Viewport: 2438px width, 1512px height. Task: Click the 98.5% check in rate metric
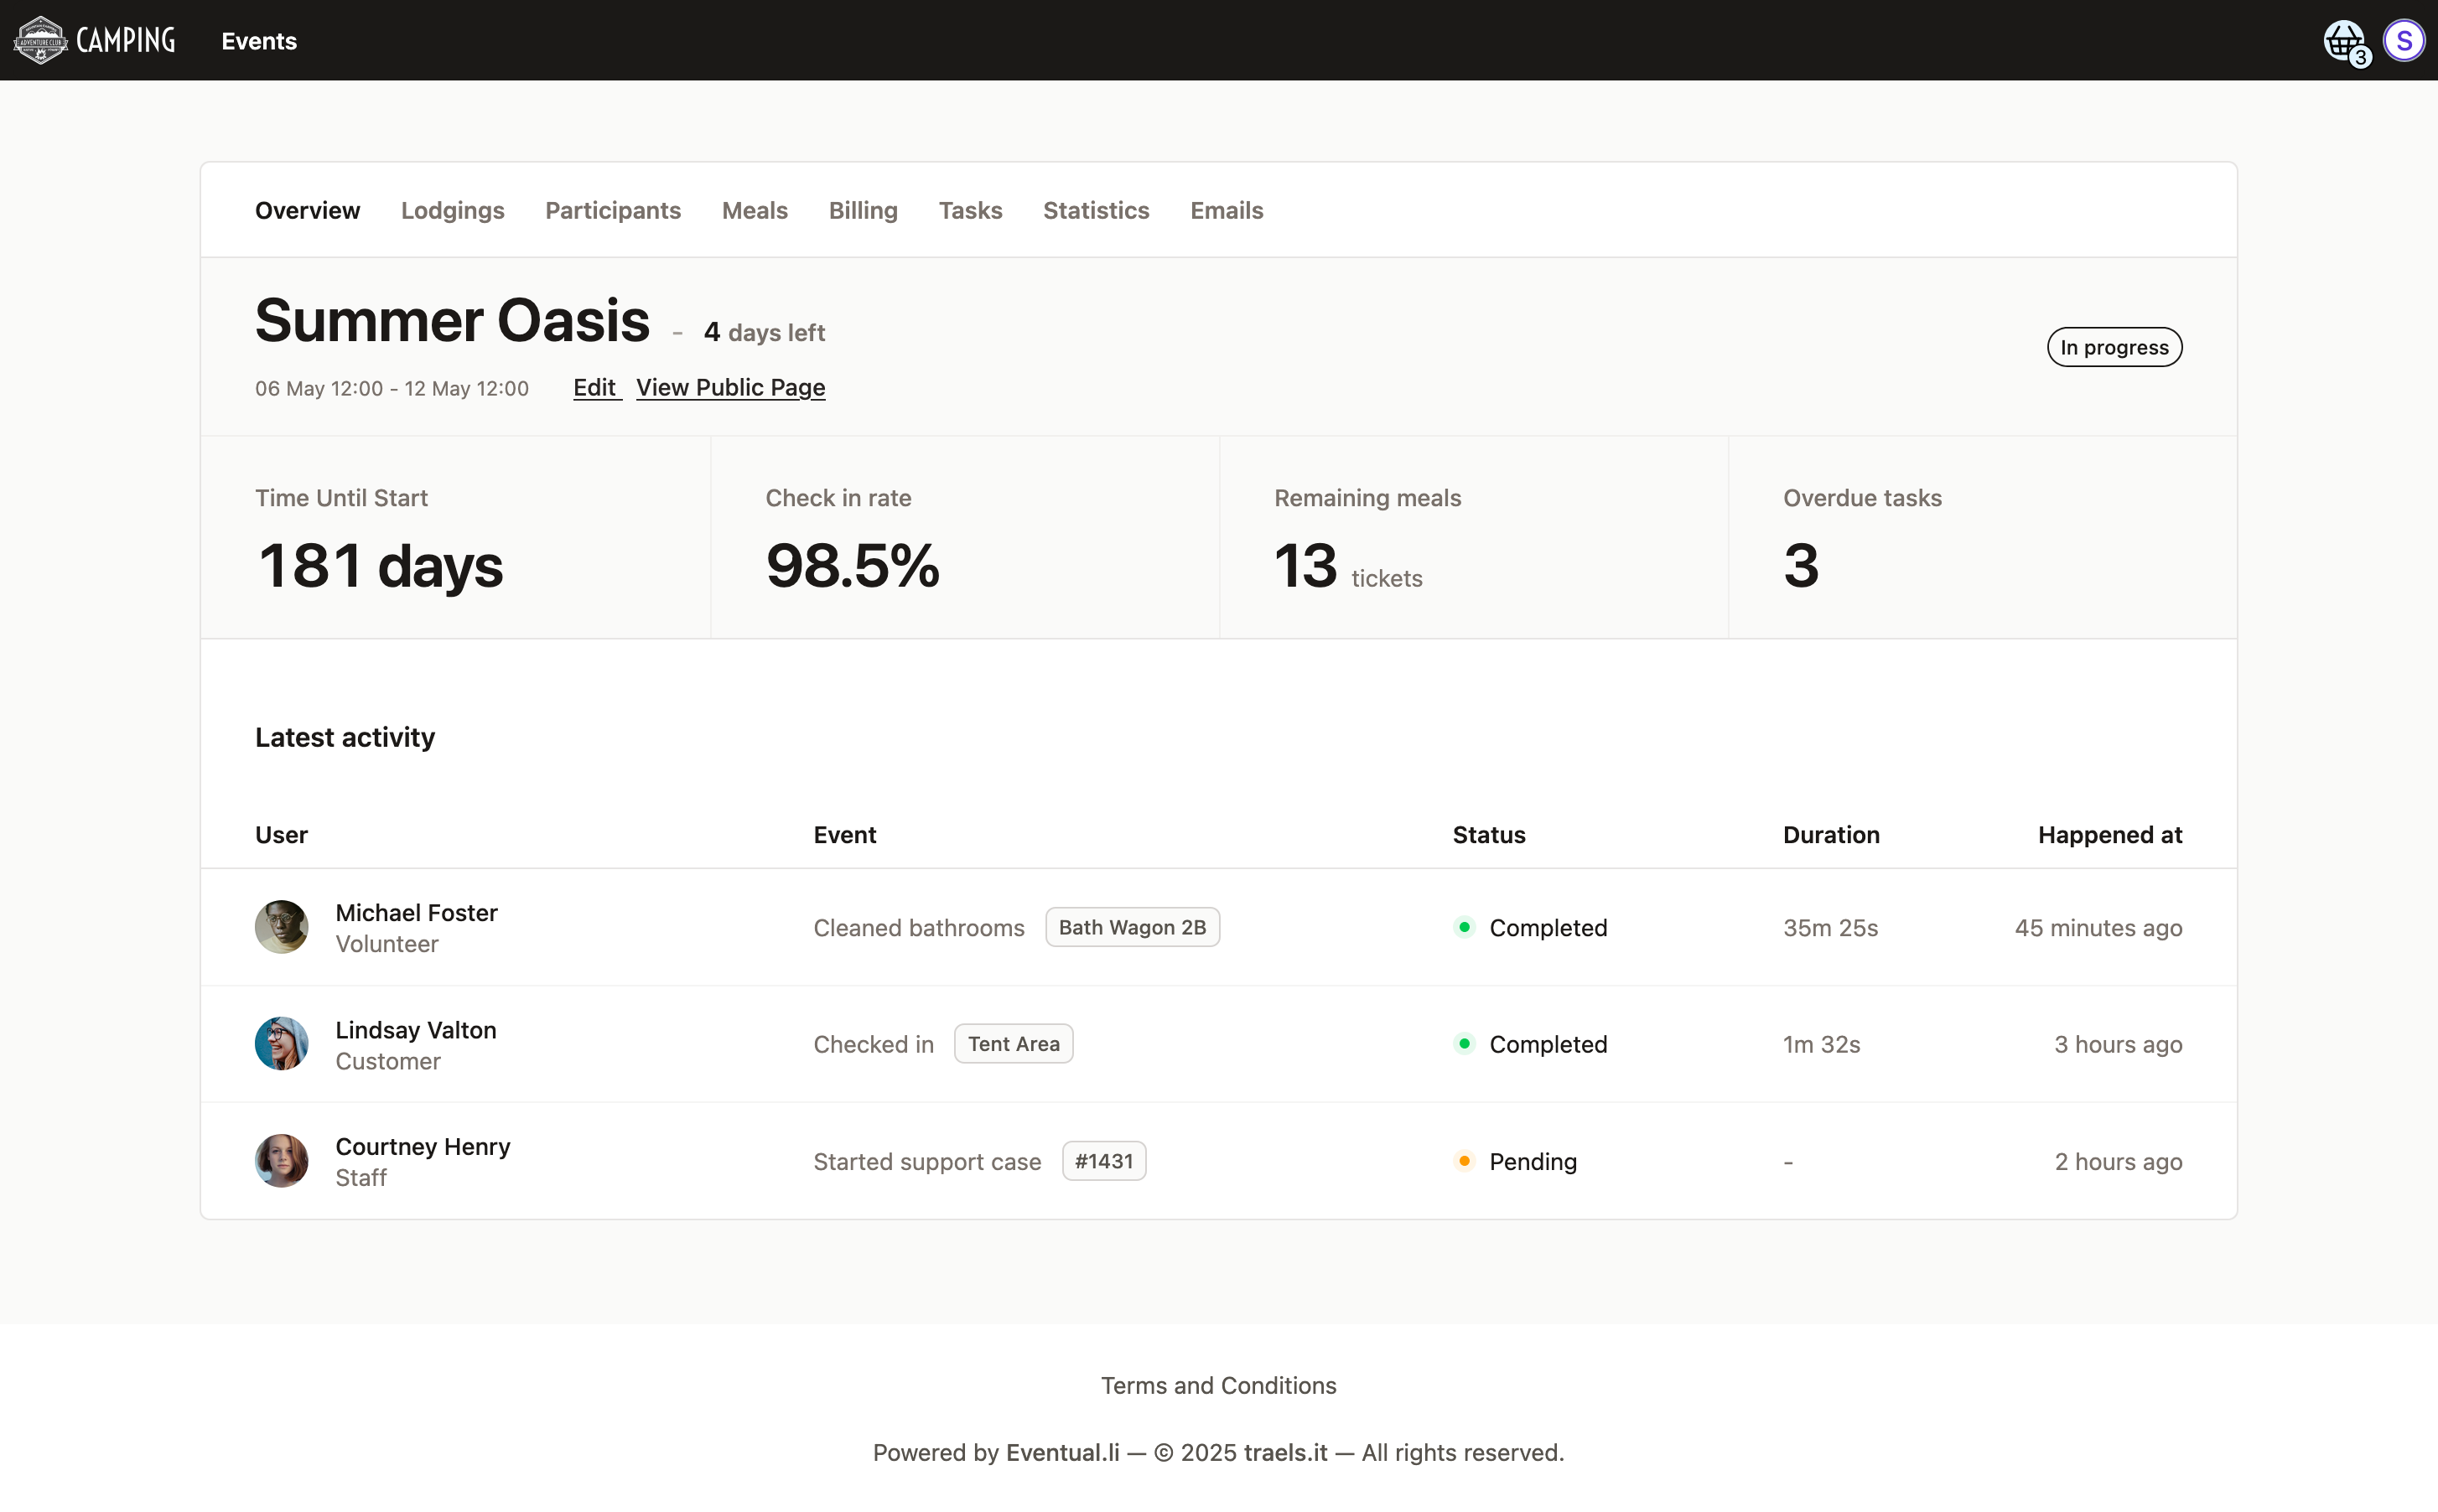click(x=851, y=565)
